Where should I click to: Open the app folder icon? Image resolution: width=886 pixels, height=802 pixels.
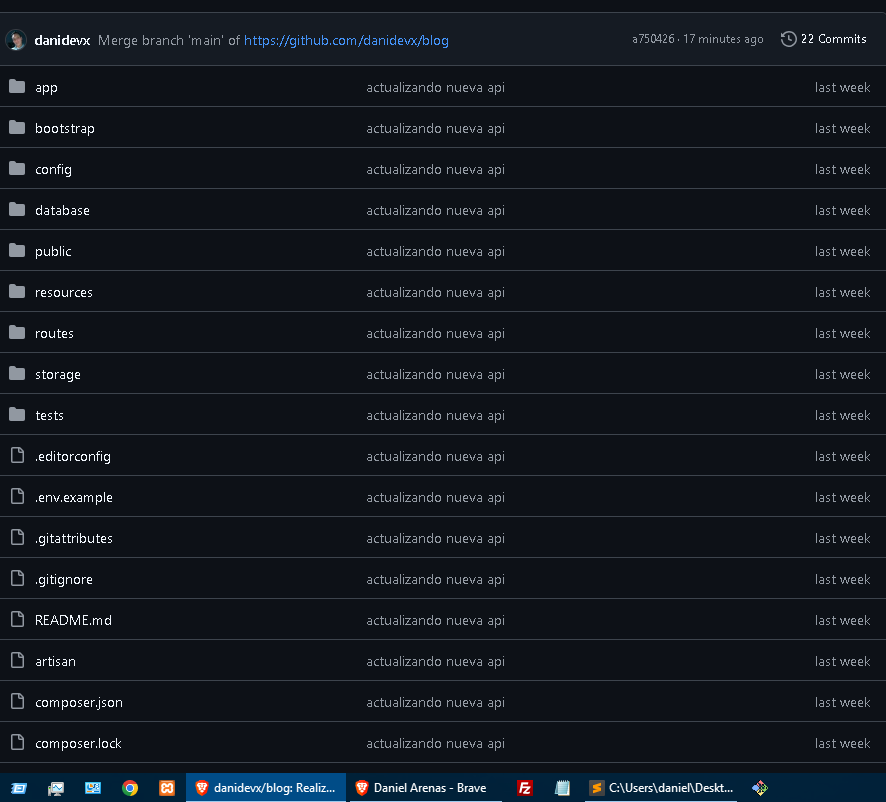click(x=17, y=86)
